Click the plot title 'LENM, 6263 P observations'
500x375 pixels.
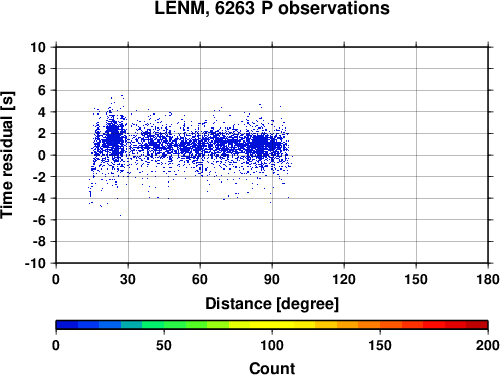pos(272,8)
